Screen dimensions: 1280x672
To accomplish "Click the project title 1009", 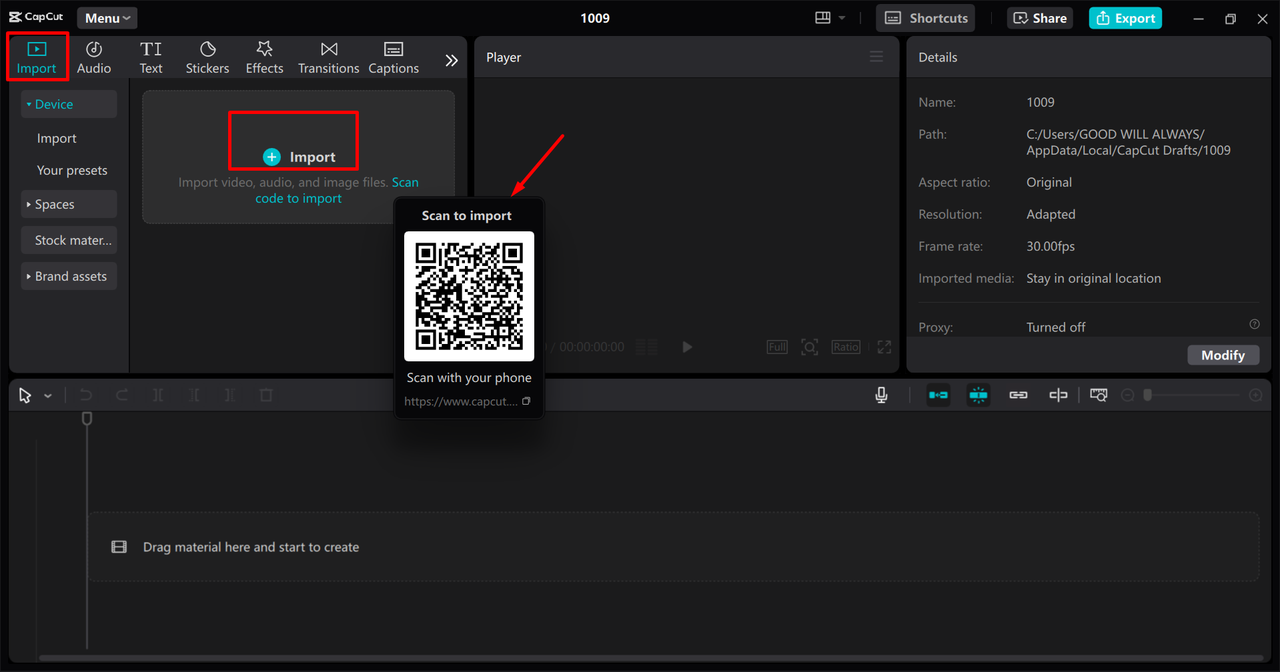I will pos(595,18).
